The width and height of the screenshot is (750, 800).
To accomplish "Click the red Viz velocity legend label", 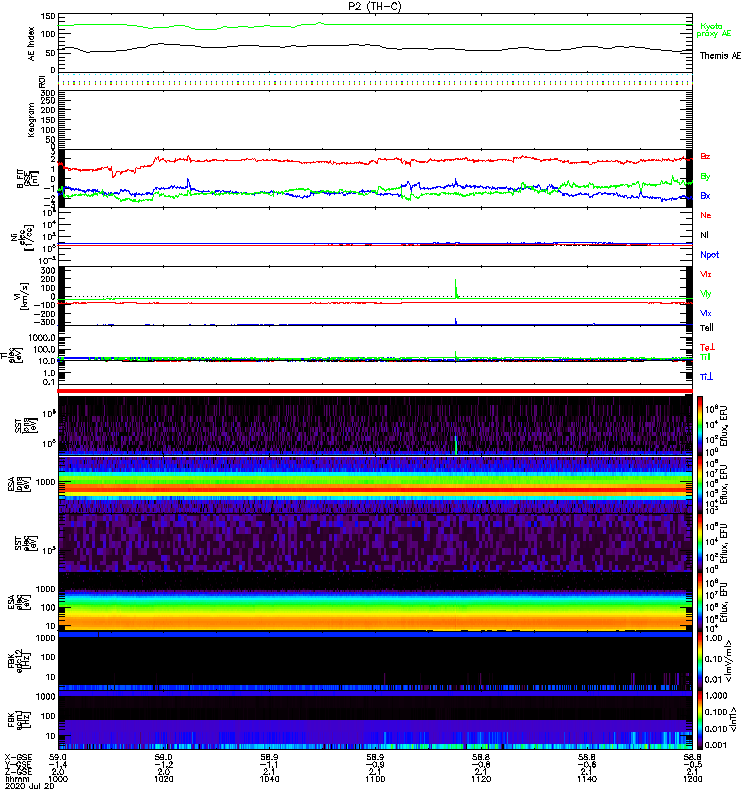I will tap(705, 274).
